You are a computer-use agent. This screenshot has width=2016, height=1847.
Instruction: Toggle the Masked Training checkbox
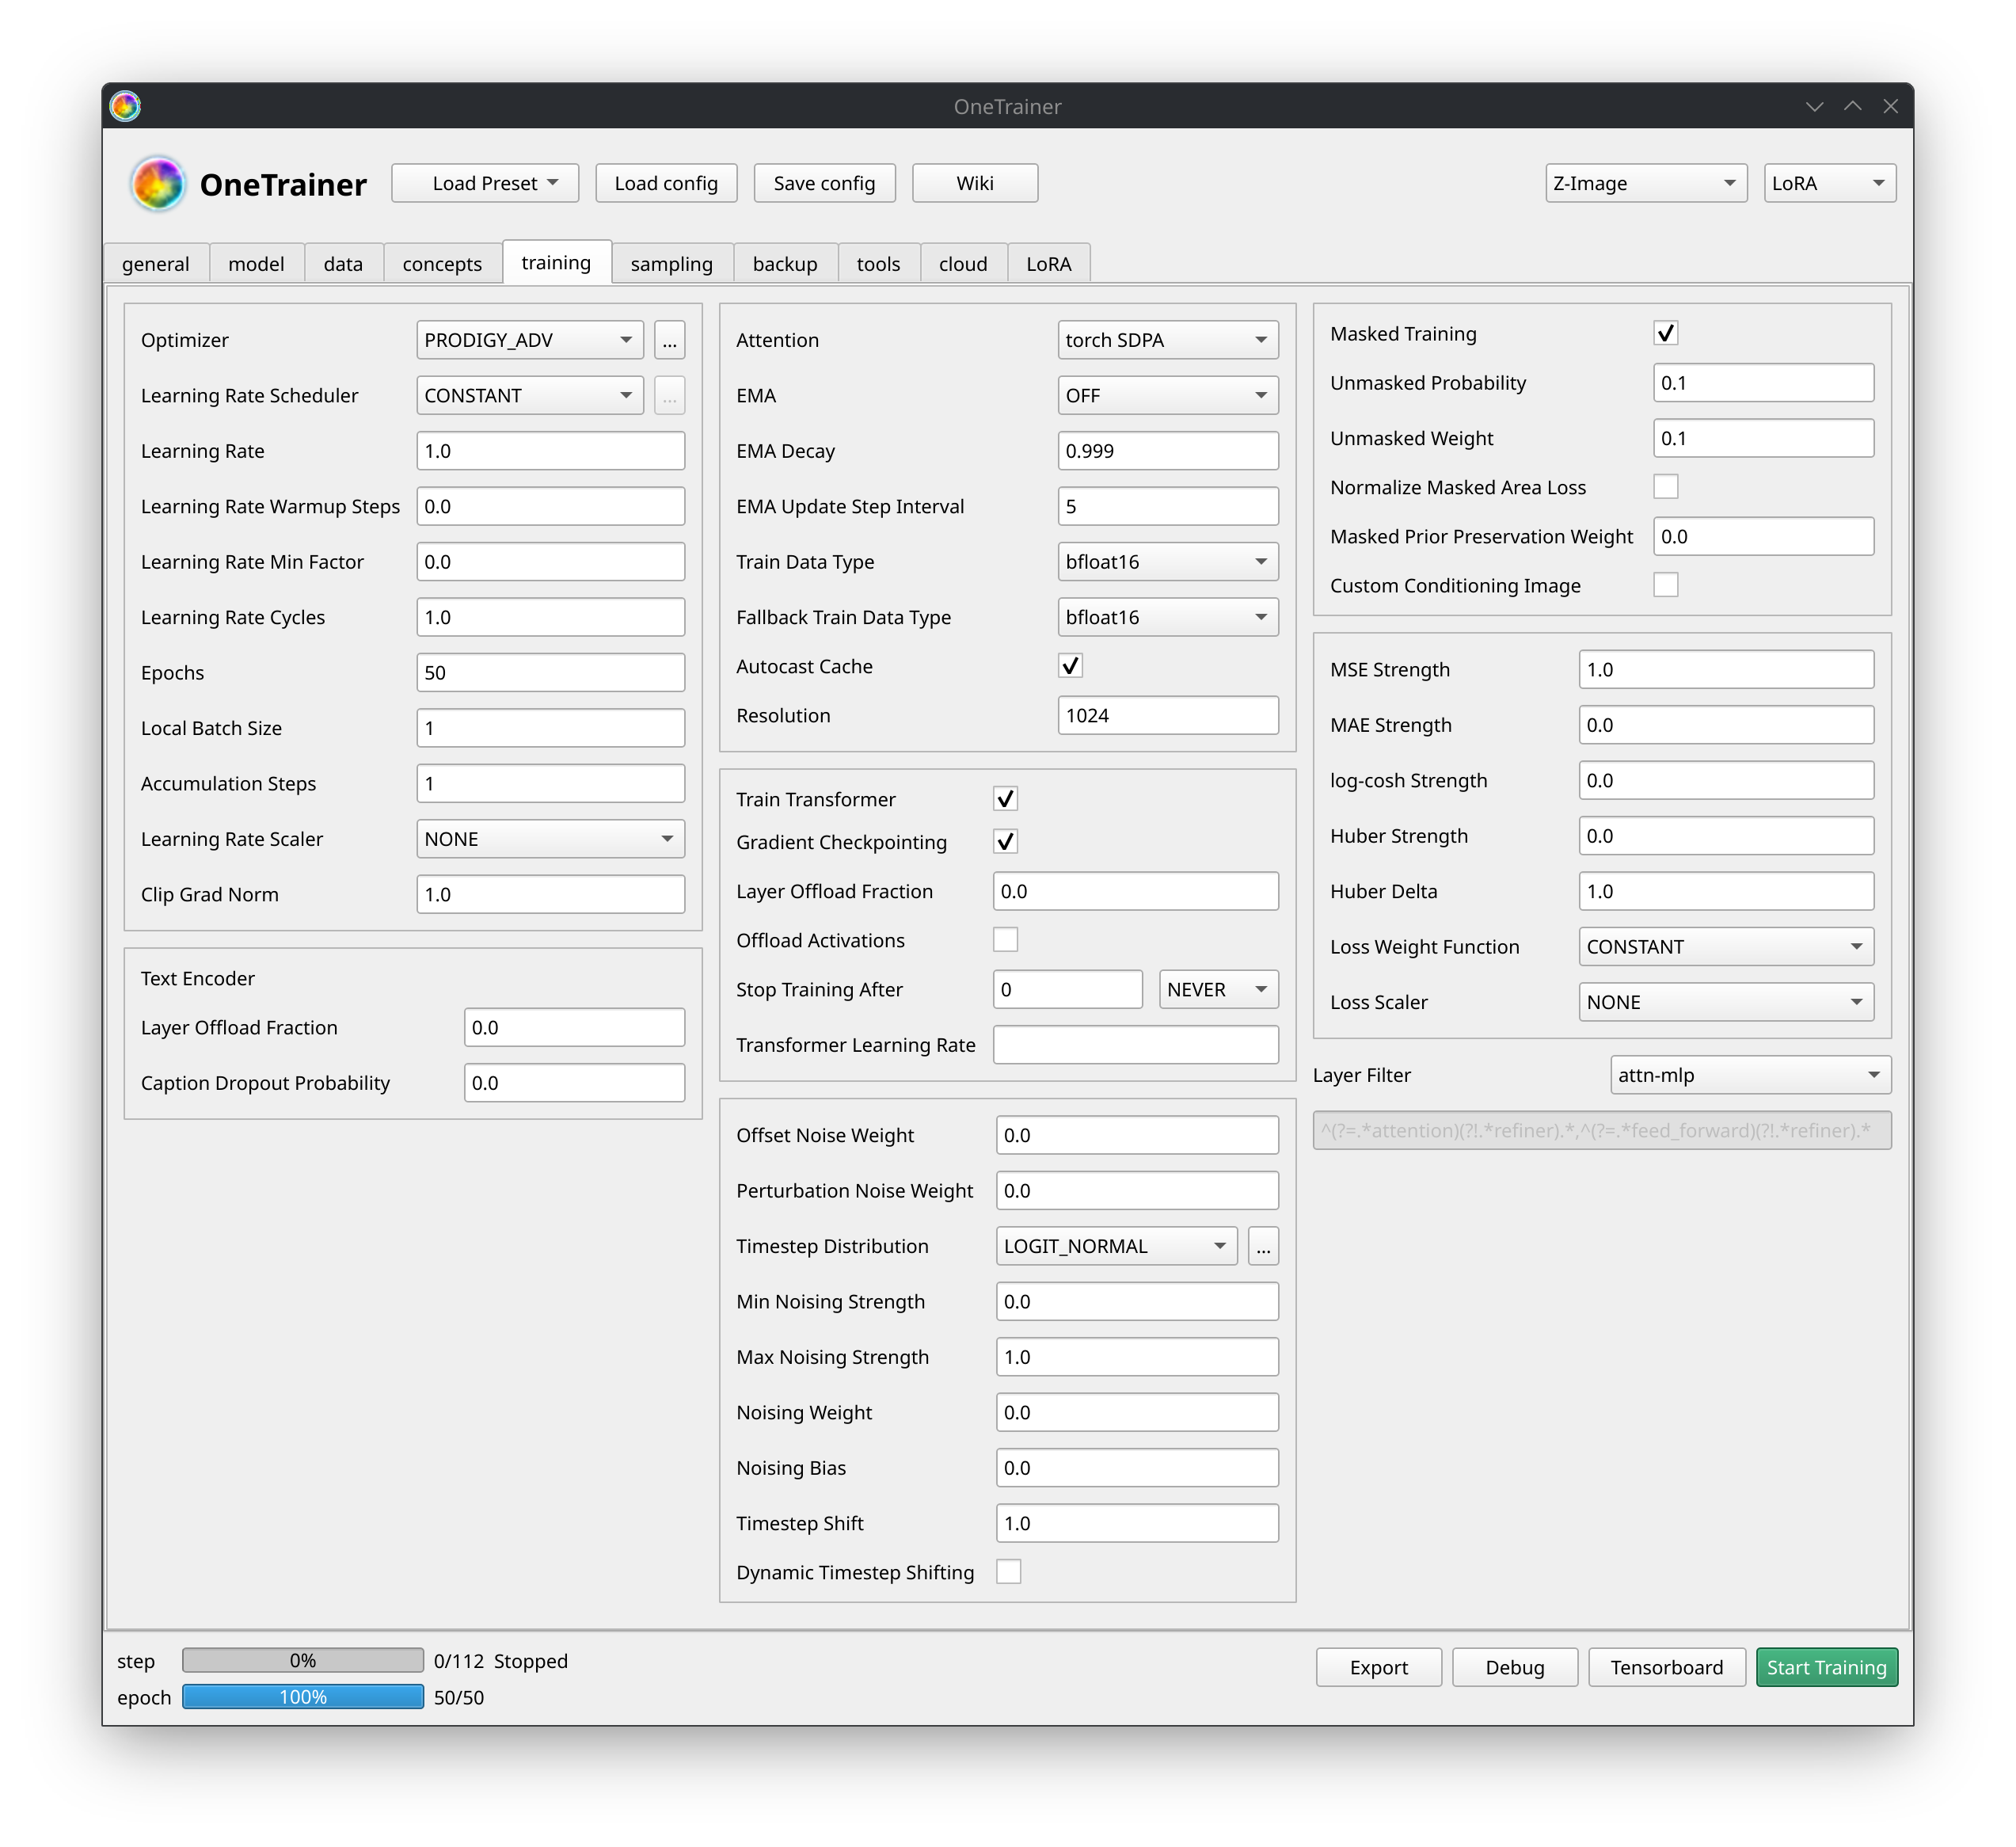click(1665, 333)
